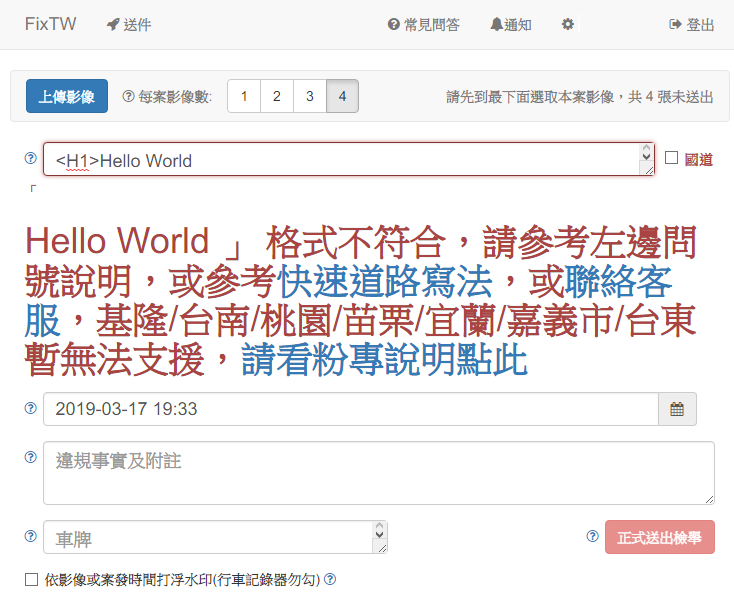Click help icon beside 違規事實及附註
The height and width of the screenshot is (597, 734).
click(x=30, y=457)
